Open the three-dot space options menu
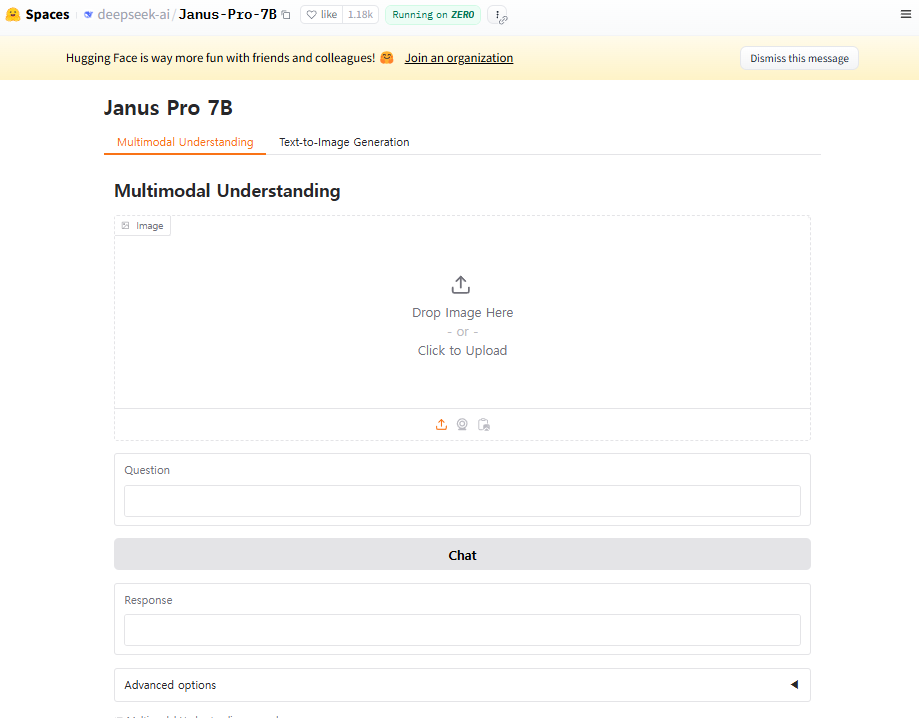919x718 pixels. pyautogui.click(x=497, y=15)
